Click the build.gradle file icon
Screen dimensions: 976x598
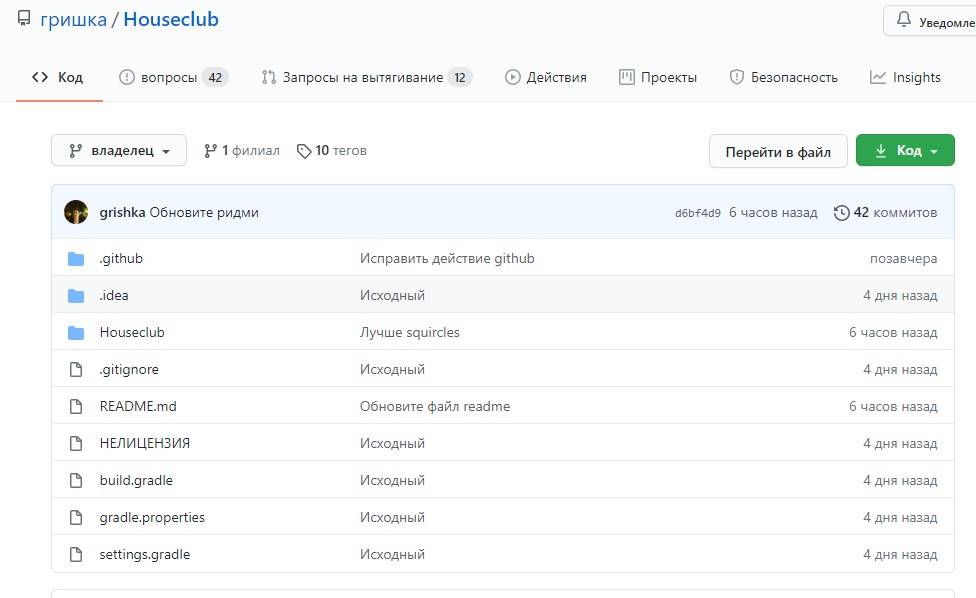click(76, 481)
